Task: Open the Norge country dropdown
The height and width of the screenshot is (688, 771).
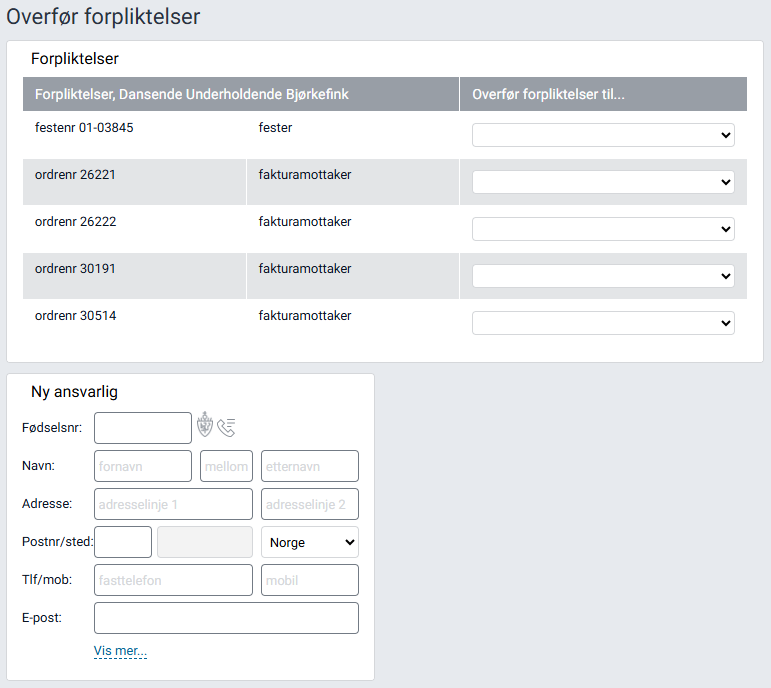Action: click(x=309, y=542)
